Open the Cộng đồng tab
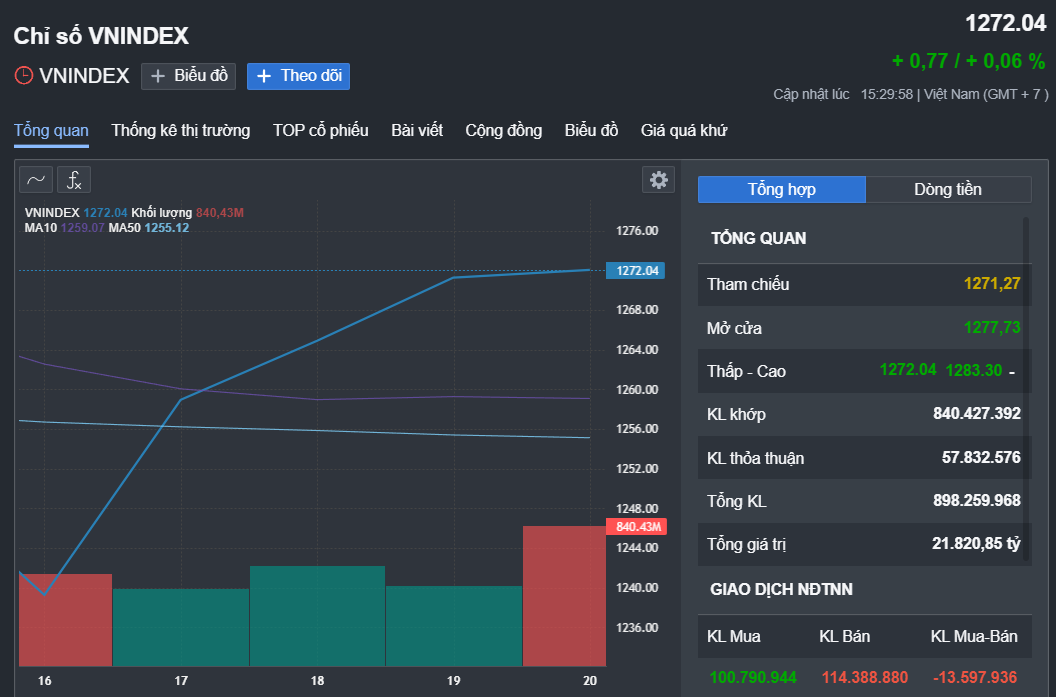Image resolution: width=1056 pixels, height=697 pixels. pos(503,131)
